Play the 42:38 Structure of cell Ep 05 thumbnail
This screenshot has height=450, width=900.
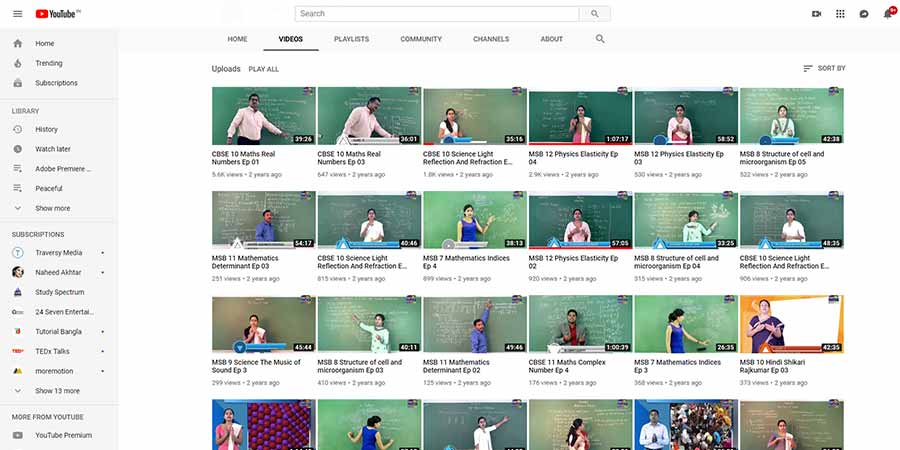click(792, 116)
